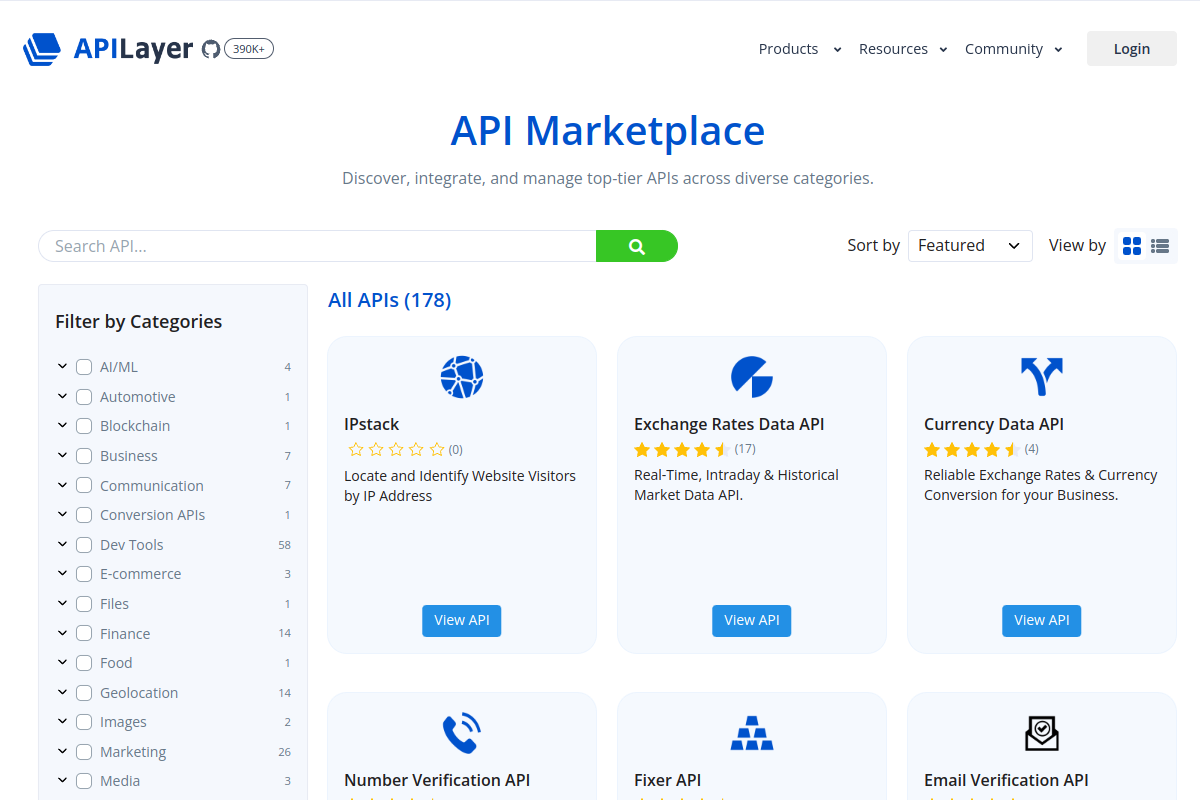Enable the Dev Tools category filter
Image resolution: width=1200 pixels, height=800 pixels.
(x=84, y=545)
